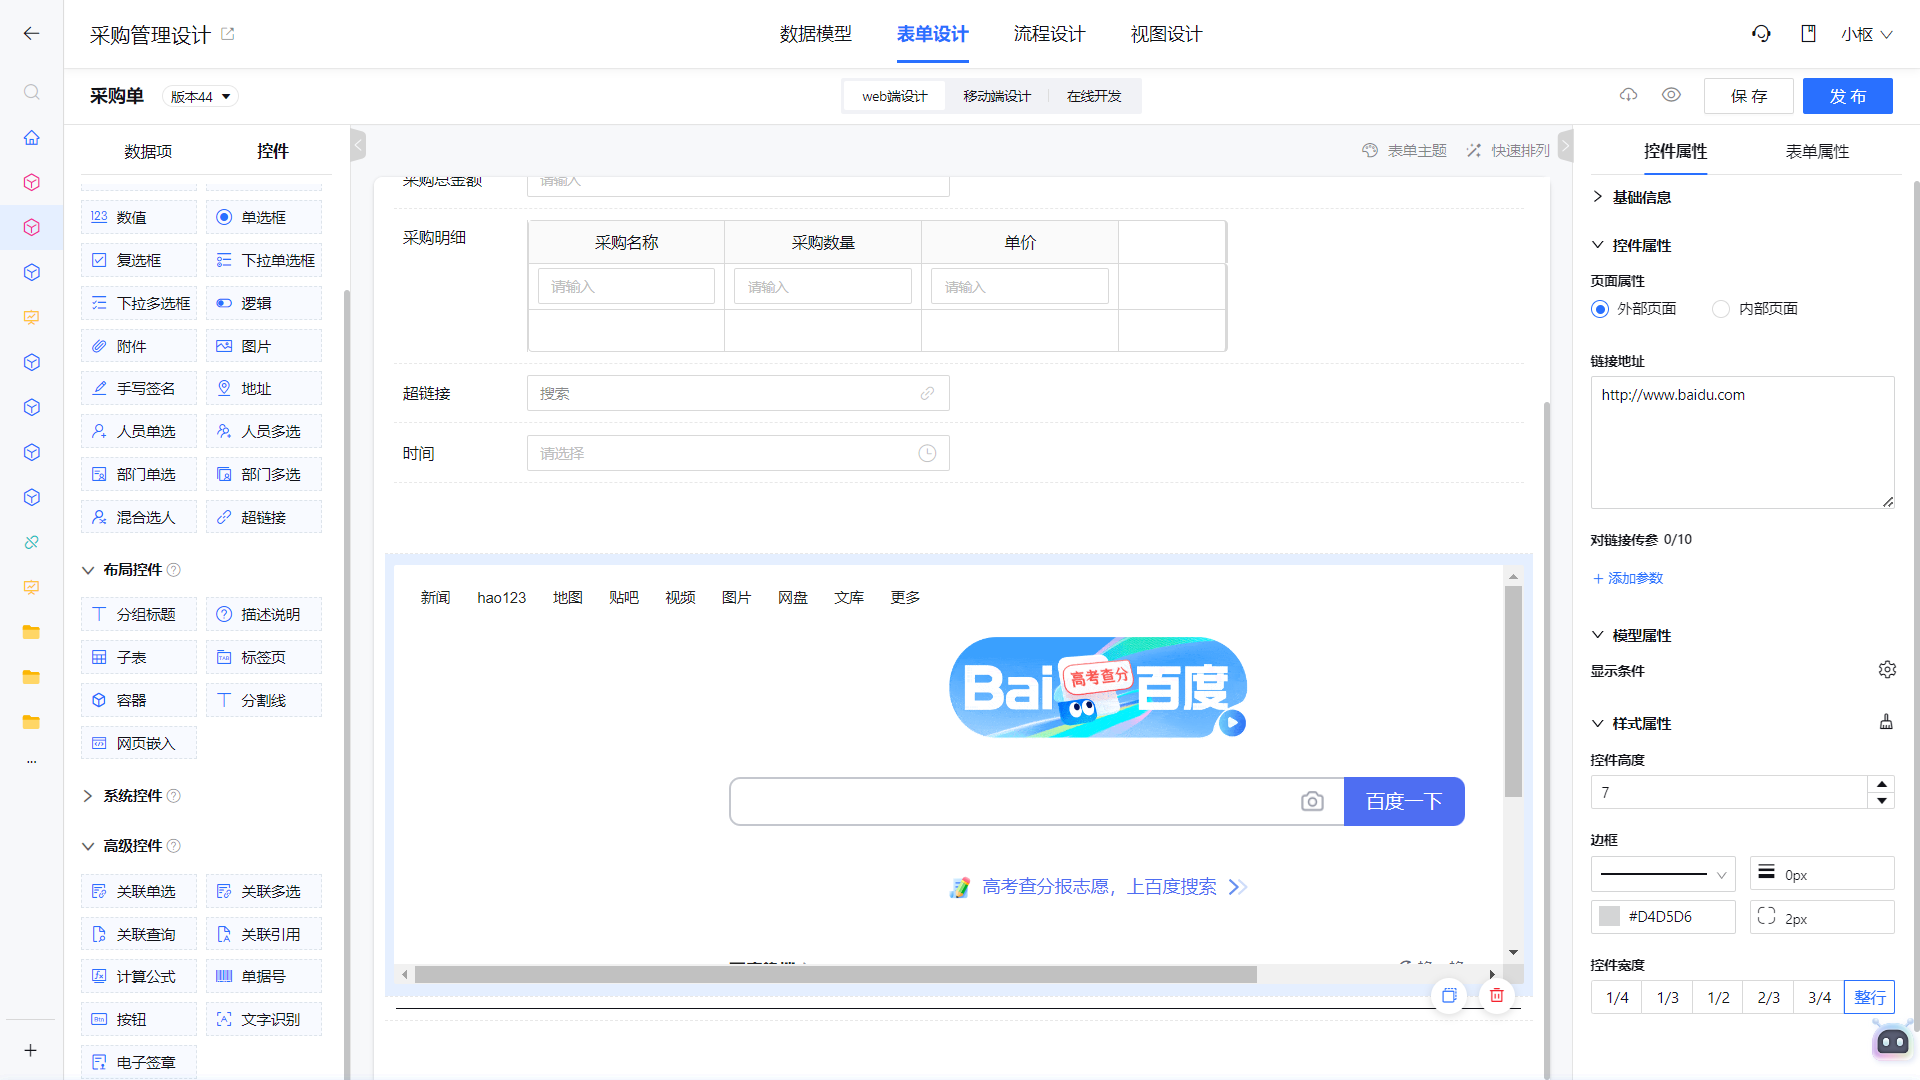Viewport: 1920px width, 1080px height.
Task: Switch to the 流程设计 tab
Action: tap(1049, 34)
